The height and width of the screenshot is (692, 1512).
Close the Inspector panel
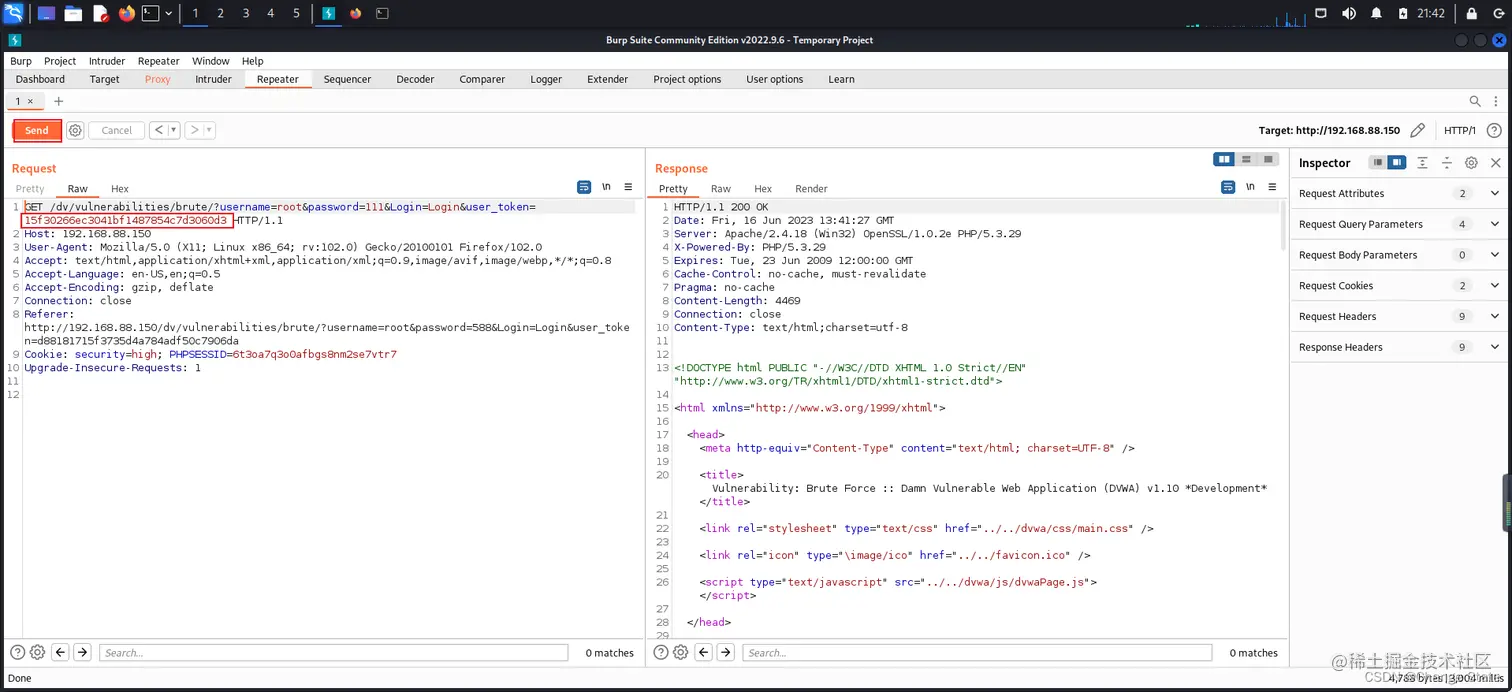(1496, 162)
